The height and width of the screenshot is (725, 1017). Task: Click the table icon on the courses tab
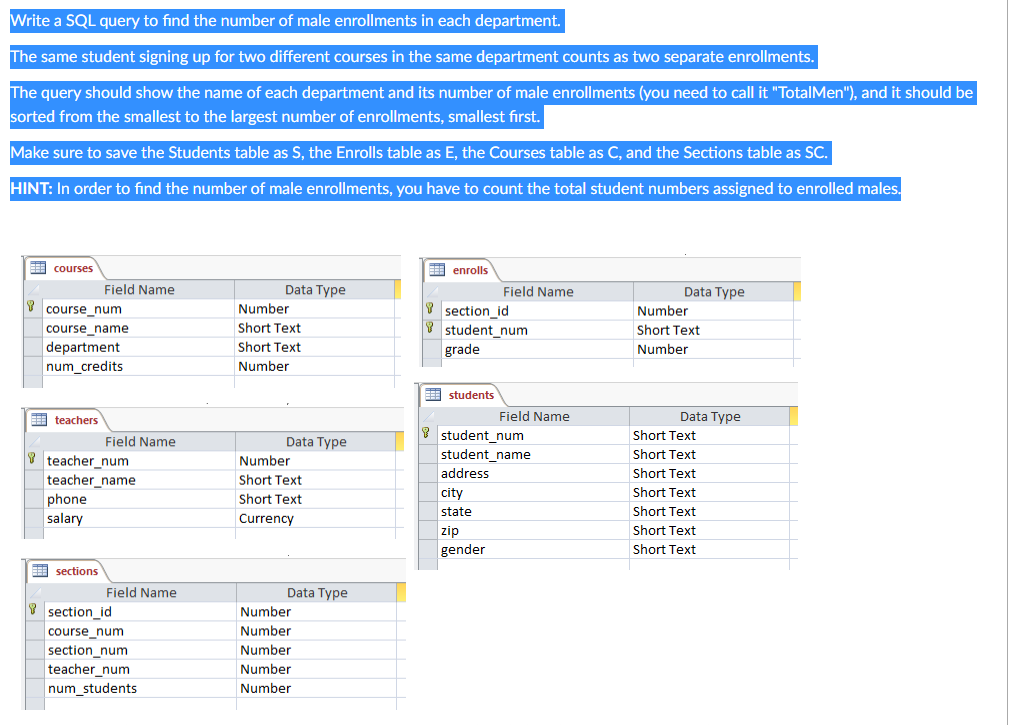(x=37, y=267)
